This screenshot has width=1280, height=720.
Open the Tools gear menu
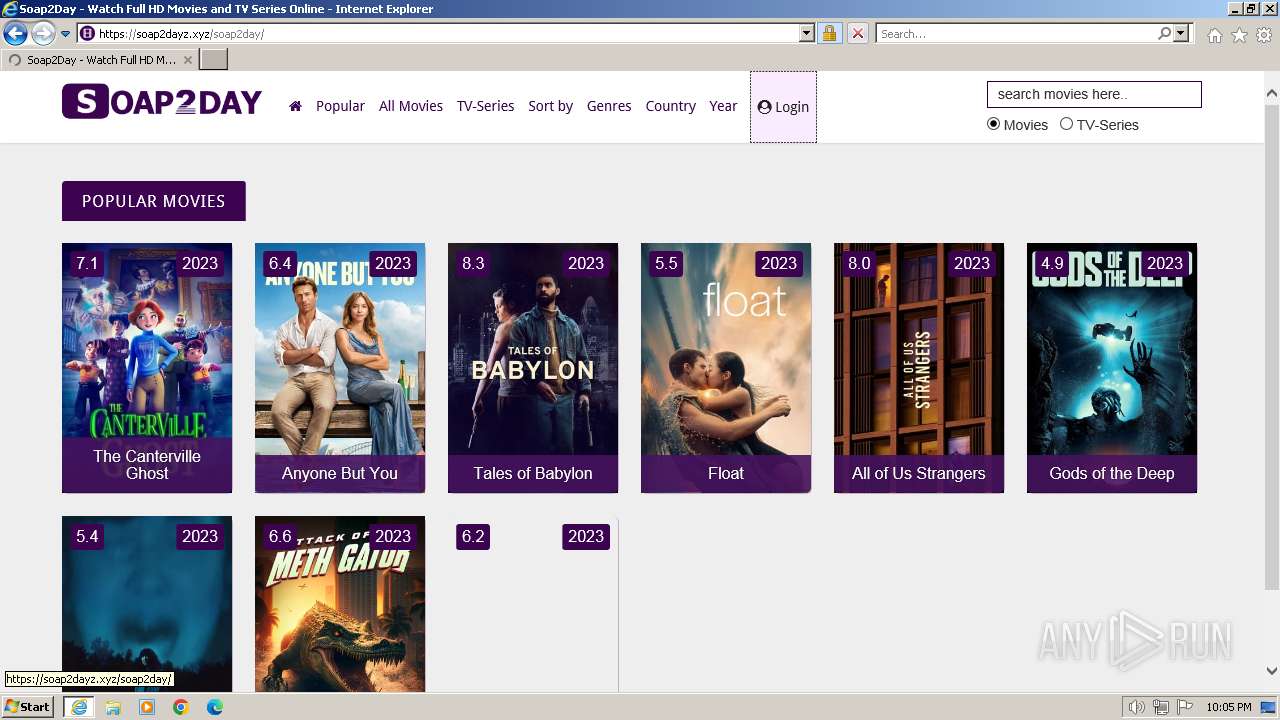tap(1264, 35)
